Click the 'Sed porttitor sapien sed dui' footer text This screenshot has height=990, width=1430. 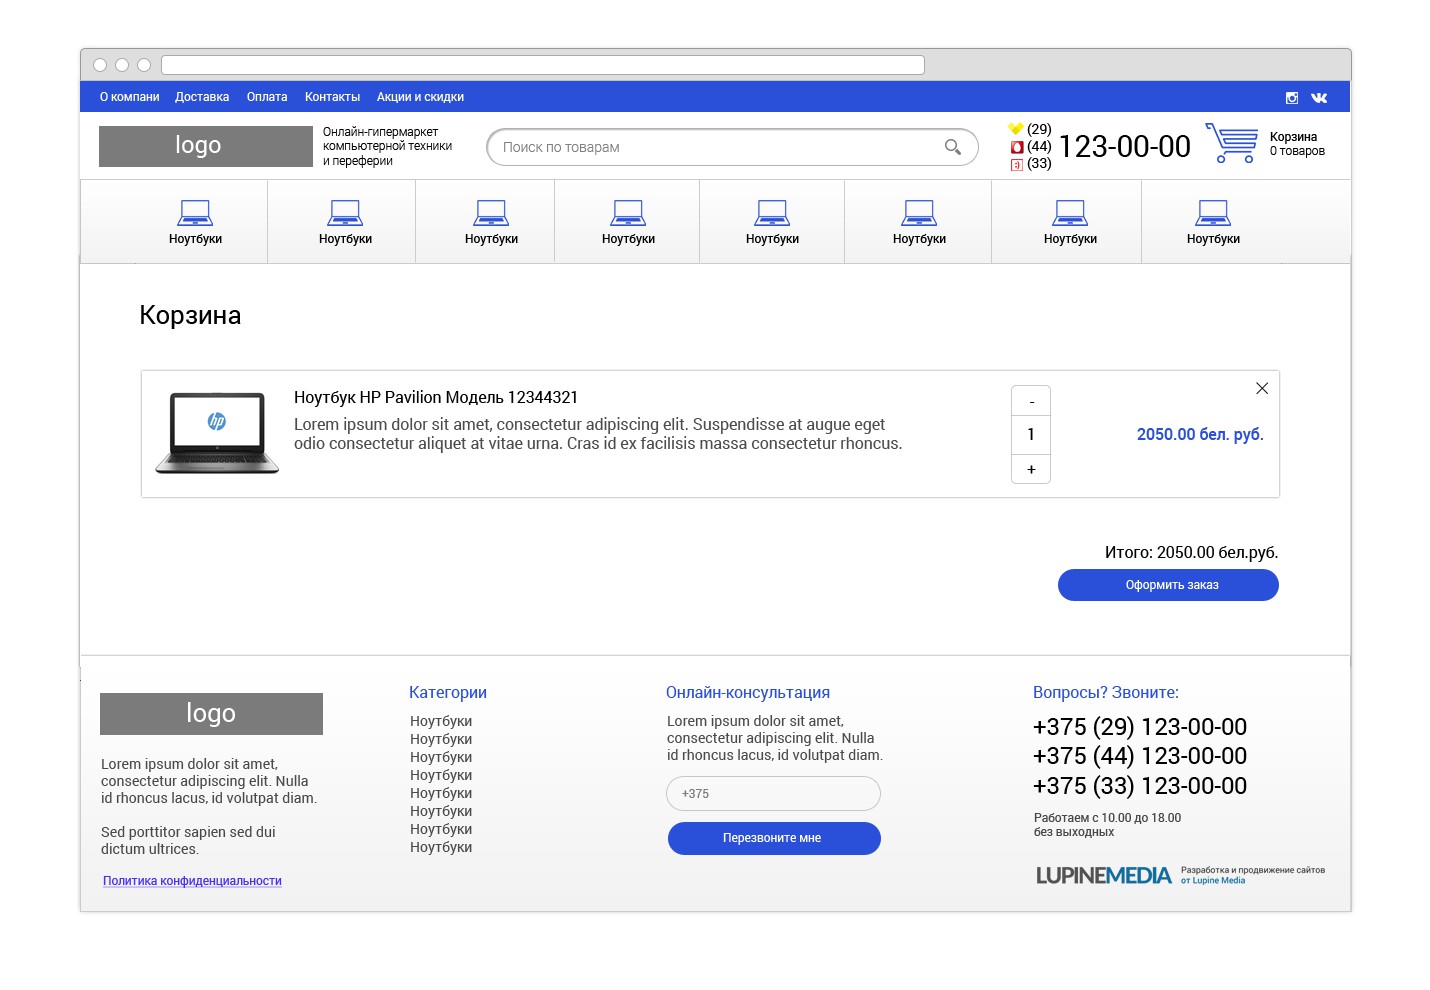(188, 832)
